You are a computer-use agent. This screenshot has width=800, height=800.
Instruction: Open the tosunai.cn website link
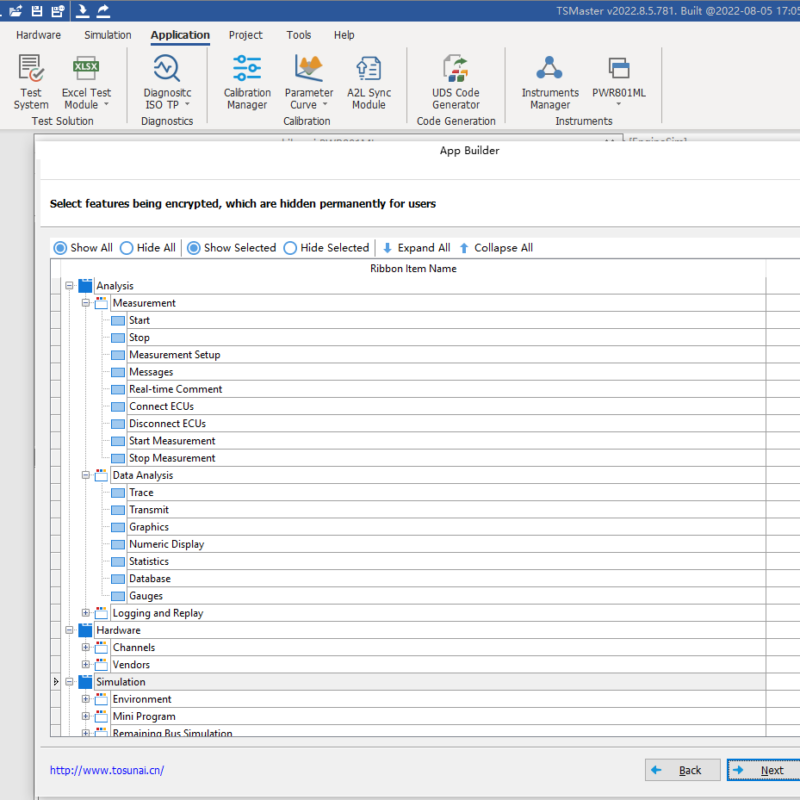pyautogui.click(x=107, y=770)
